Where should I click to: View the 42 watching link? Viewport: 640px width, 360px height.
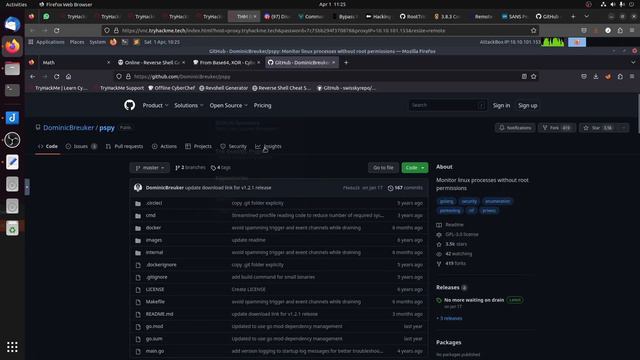pyautogui.click(x=454, y=254)
